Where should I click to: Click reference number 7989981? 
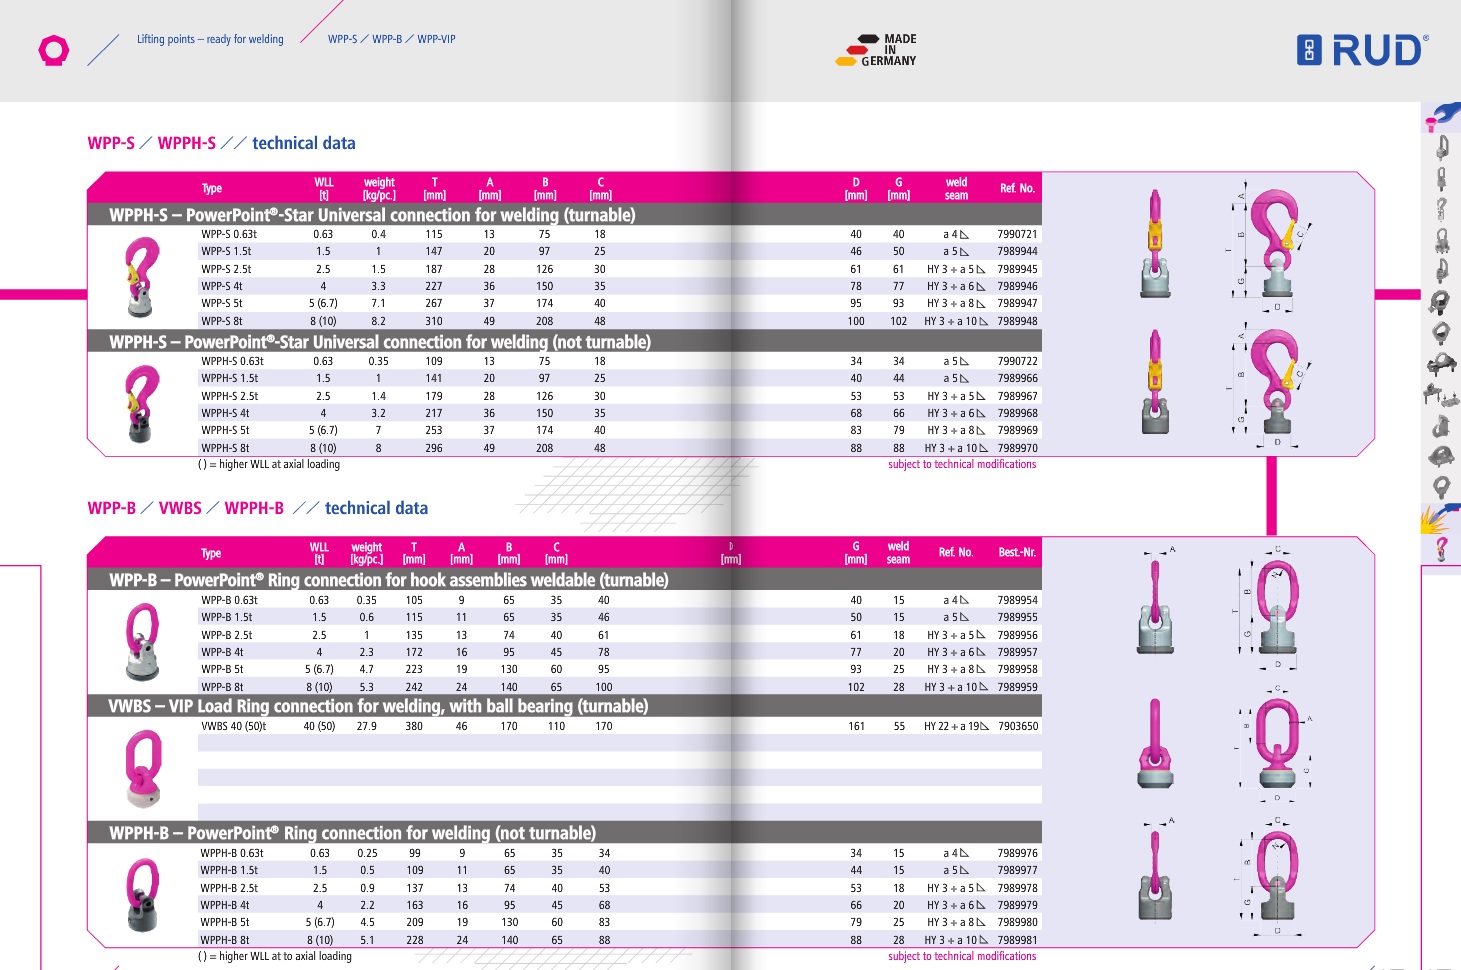[x=1017, y=940]
